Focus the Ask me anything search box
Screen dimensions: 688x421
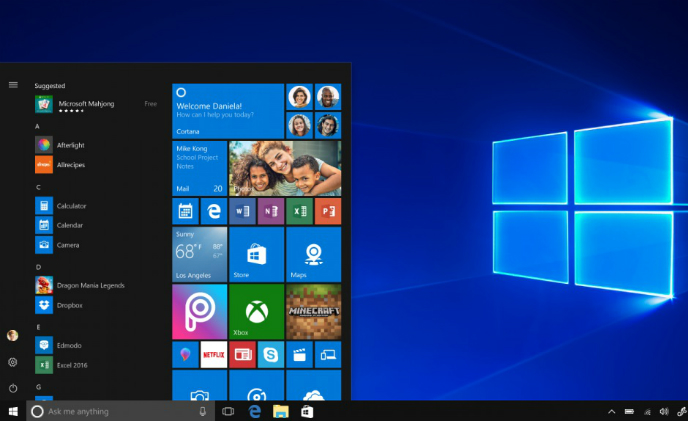[121, 411]
